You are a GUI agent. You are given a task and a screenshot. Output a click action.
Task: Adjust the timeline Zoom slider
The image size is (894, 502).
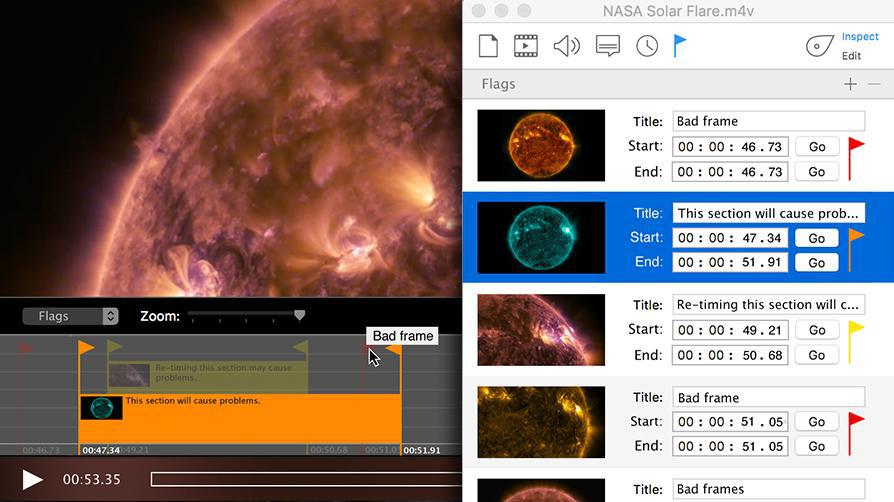(x=299, y=316)
